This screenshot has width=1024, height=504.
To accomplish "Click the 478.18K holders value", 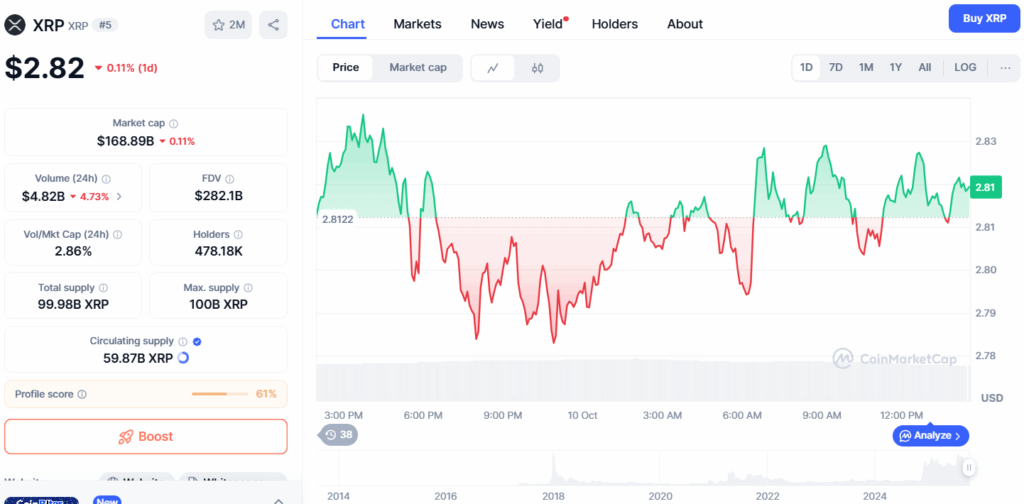I will 219,251.
